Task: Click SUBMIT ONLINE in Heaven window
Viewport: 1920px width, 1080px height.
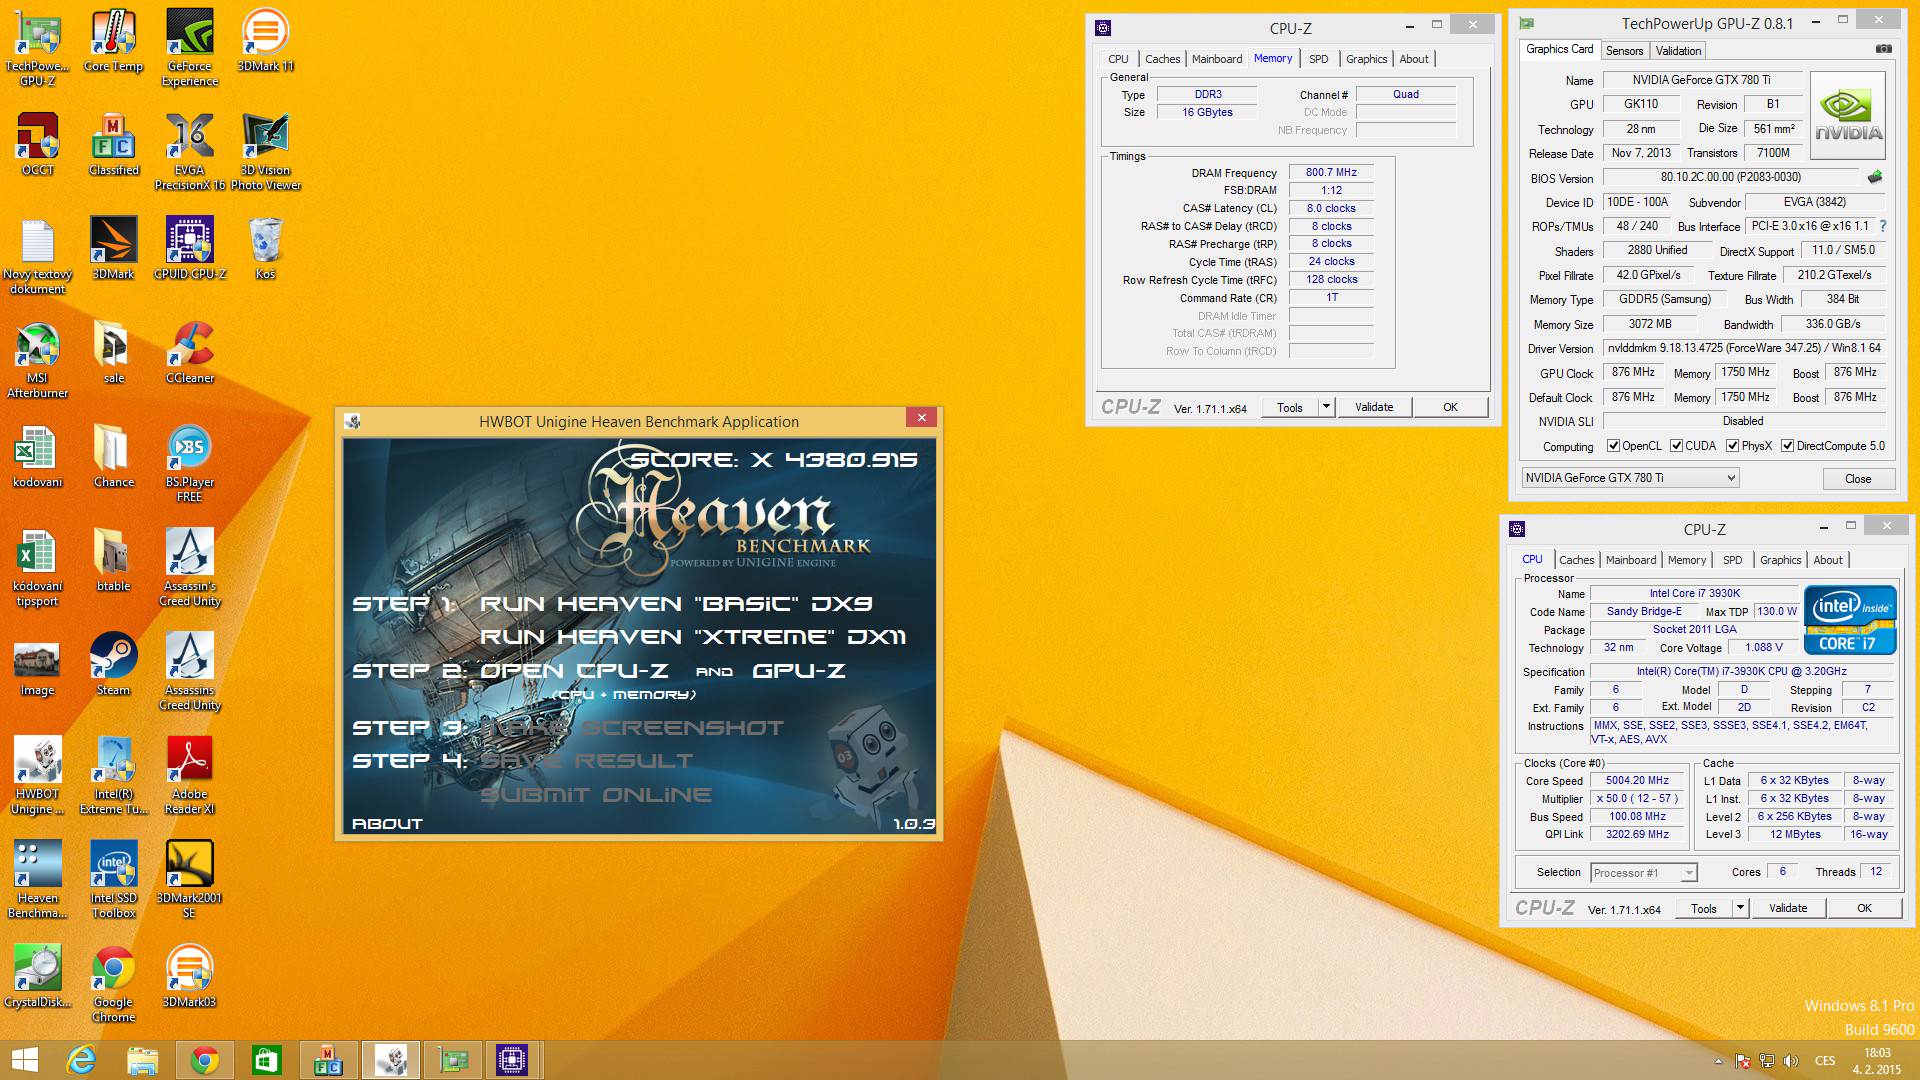Action: pos(596,795)
